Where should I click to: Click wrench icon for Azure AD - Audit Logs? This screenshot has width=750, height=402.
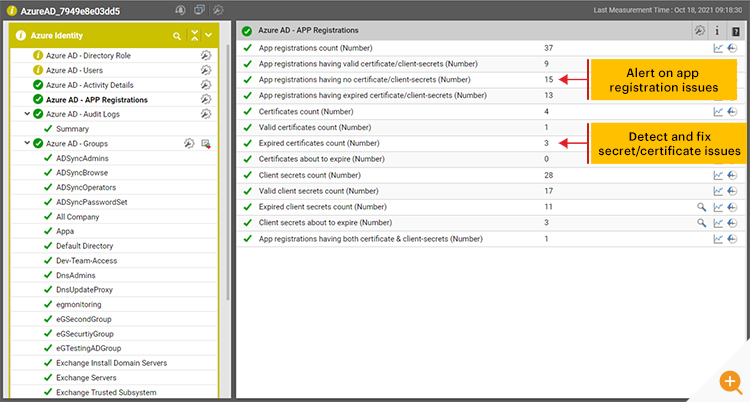(x=206, y=114)
